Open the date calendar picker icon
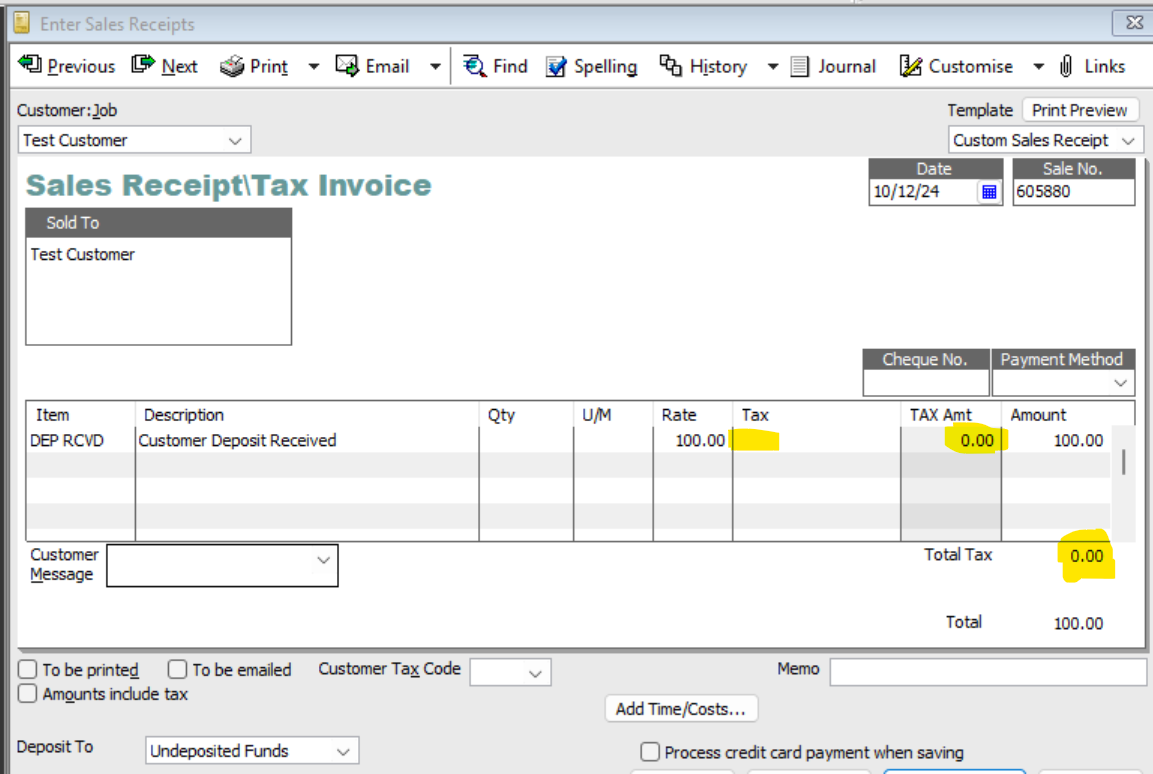The width and height of the screenshot is (1153, 774). [x=989, y=192]
